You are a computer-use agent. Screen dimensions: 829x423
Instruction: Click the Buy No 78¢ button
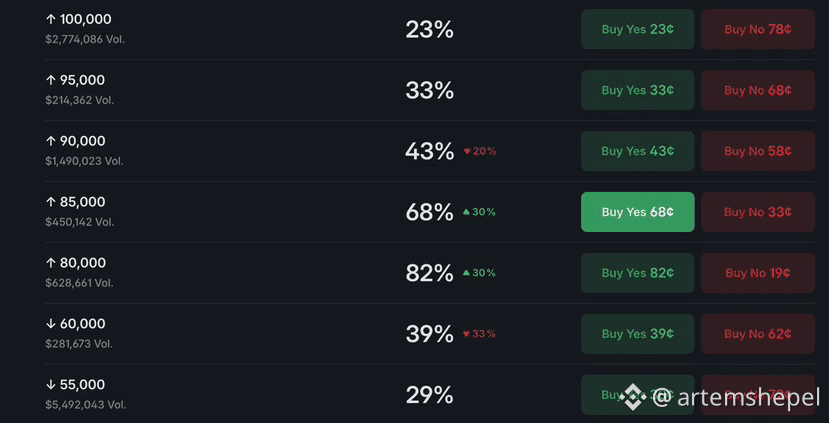coord(758,29)
